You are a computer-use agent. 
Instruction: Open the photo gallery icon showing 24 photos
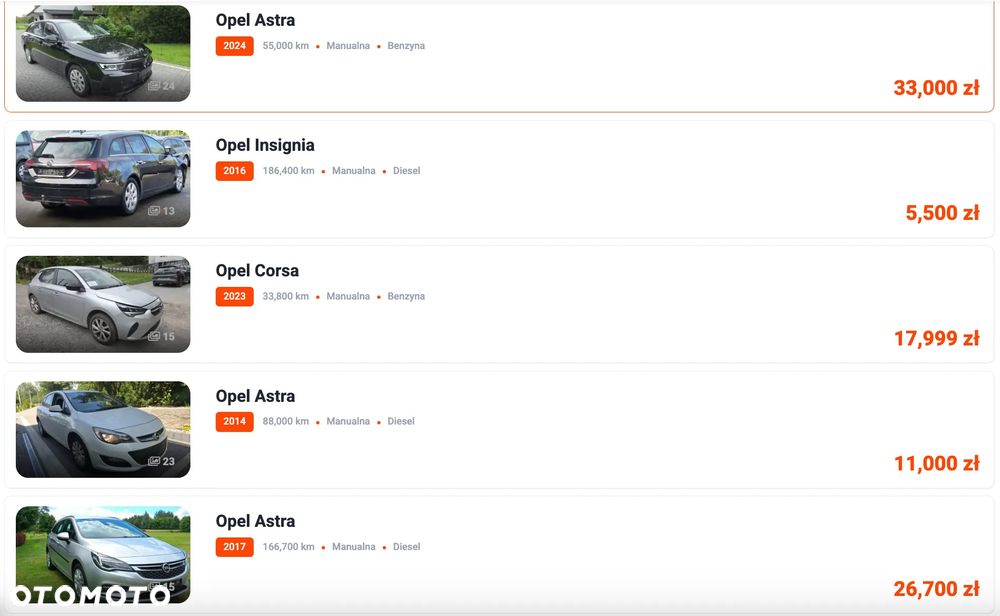point(161,85)
